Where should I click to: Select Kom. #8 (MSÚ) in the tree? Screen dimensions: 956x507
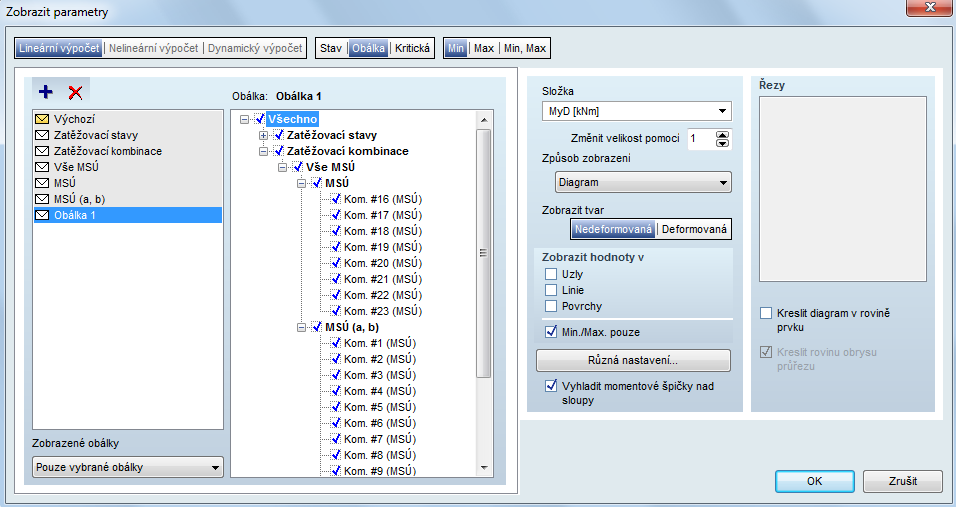pyautogui.click(x=380, y=455)
